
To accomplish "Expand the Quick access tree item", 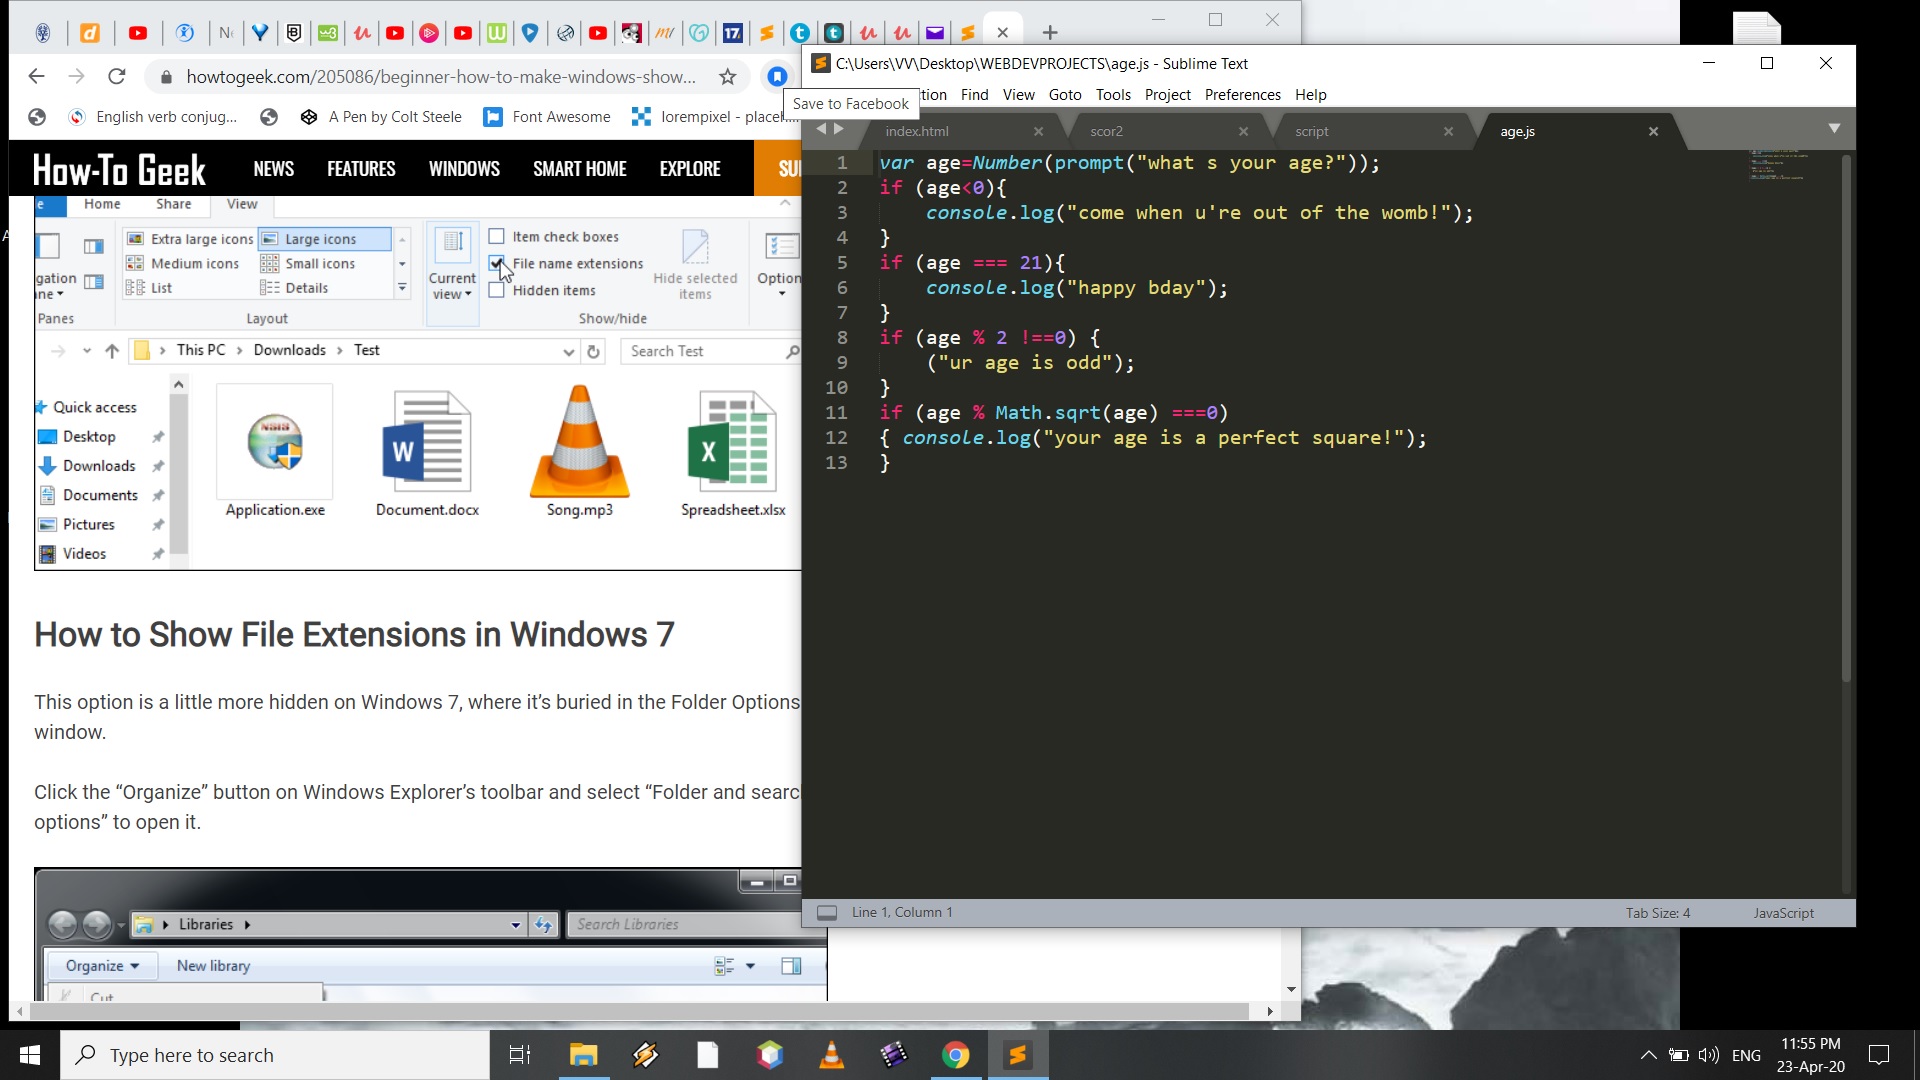I will [x=36, y=406].
